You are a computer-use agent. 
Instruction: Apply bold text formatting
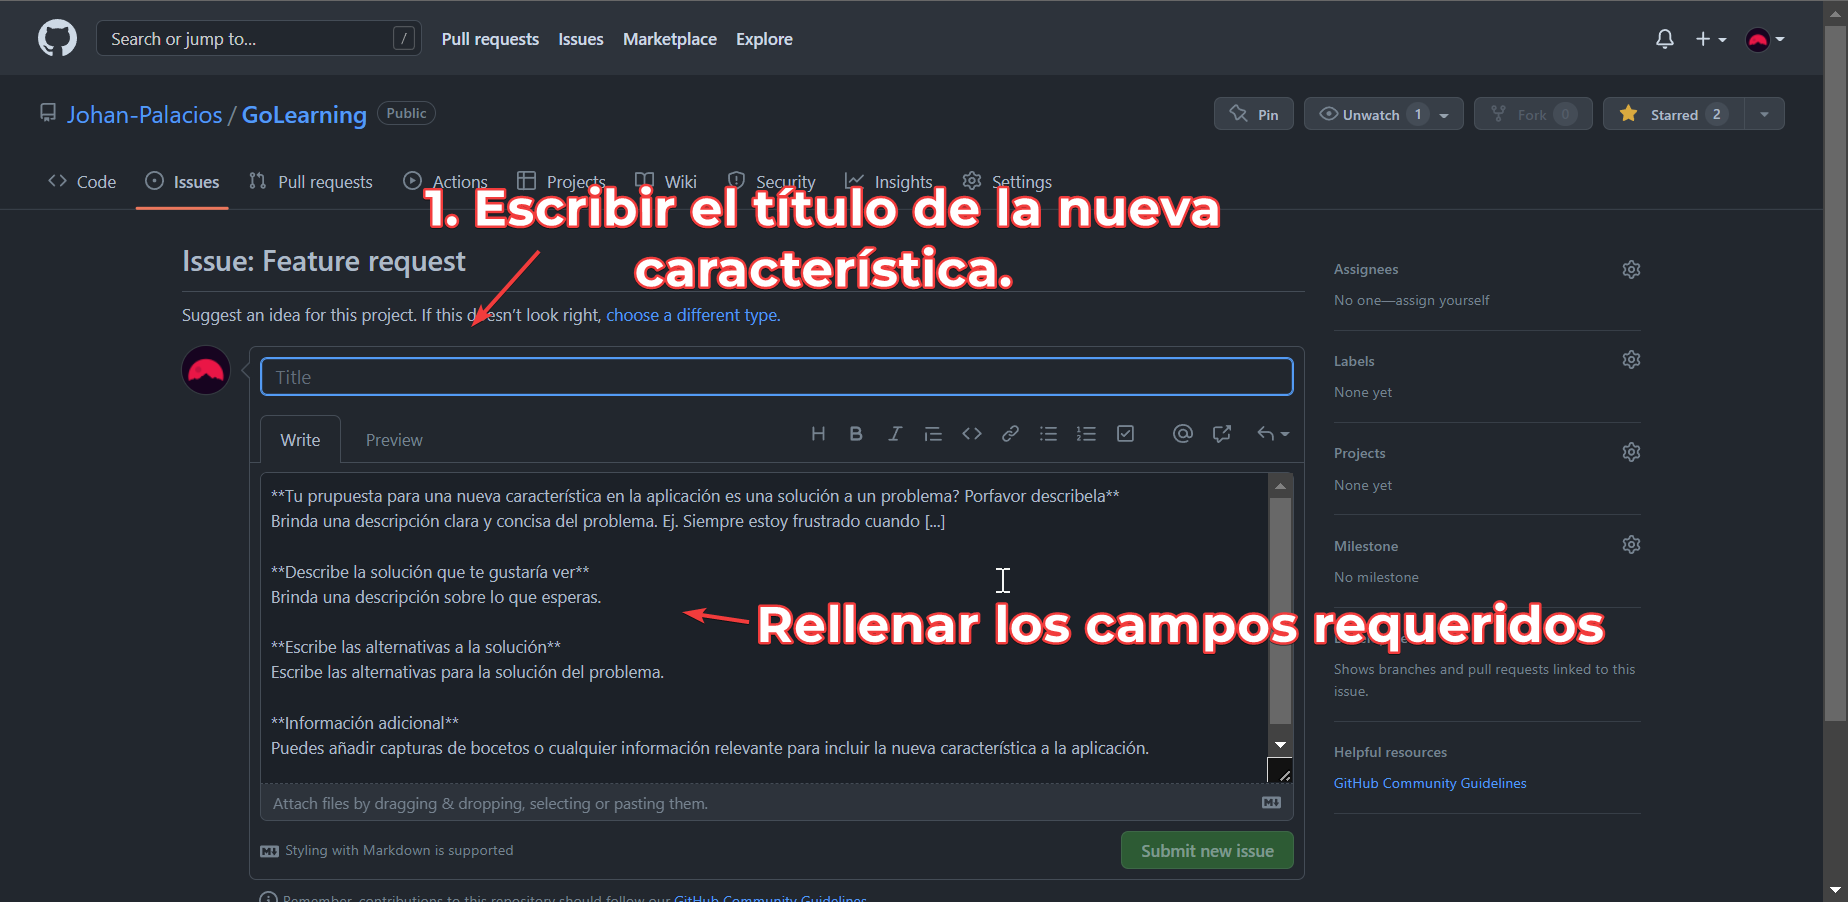pyautogui.click(x=856, y=434)
